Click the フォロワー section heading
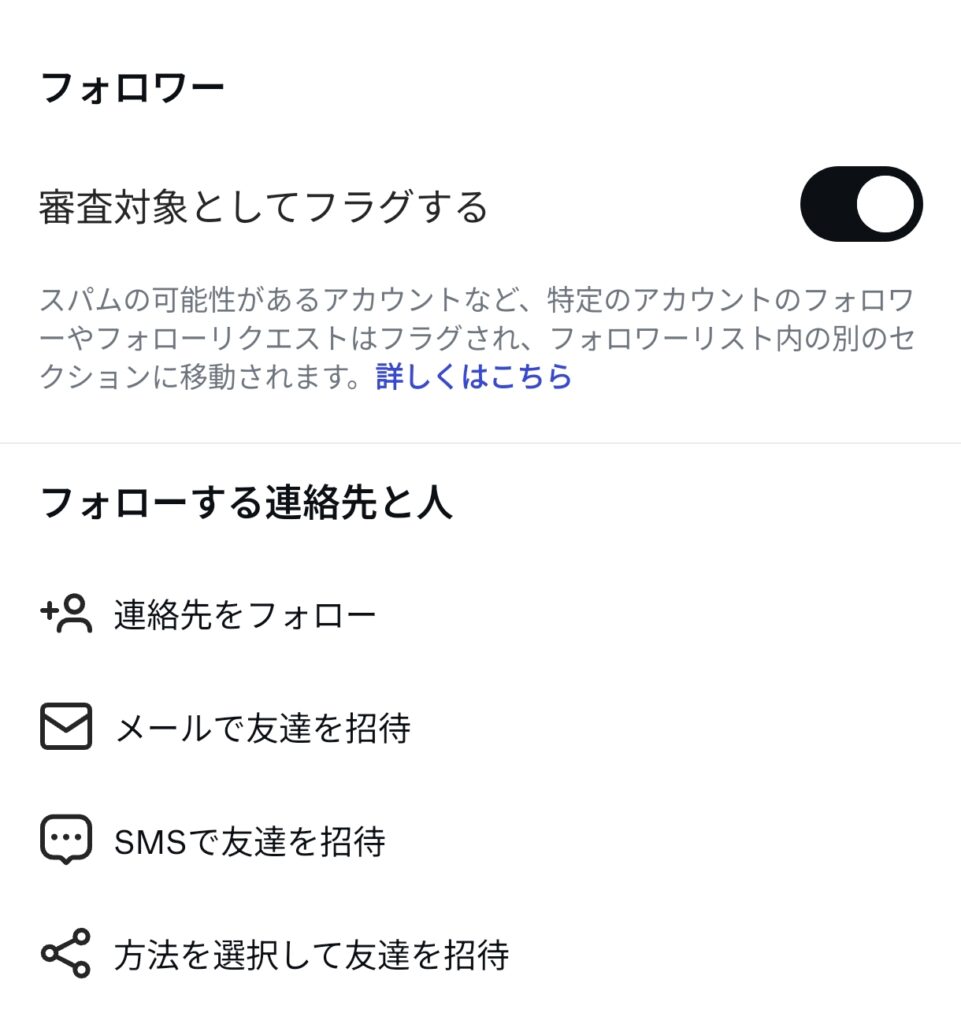961x1024 pixels. pyautogui.click(x=132, y=89)
